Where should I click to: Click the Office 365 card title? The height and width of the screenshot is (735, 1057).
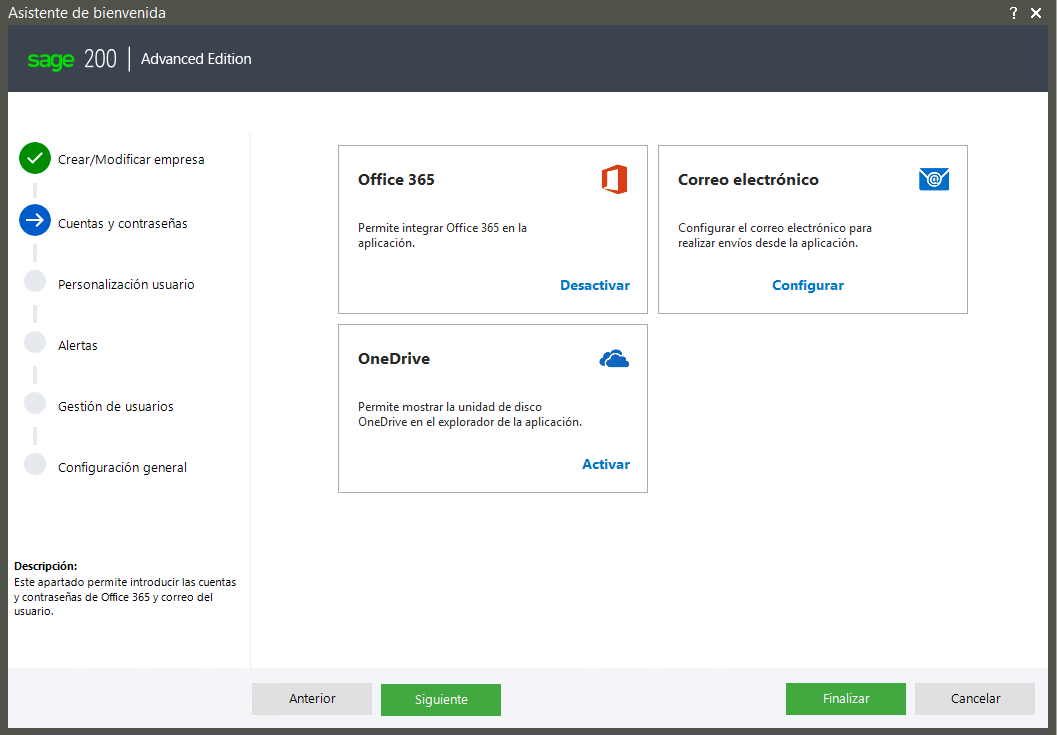(x=396, y=179)
